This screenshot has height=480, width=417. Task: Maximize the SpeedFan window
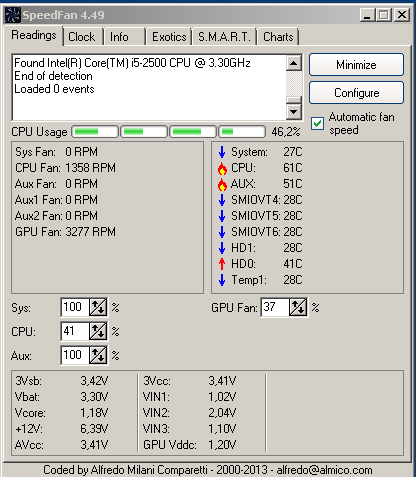[x=384, y=15]
